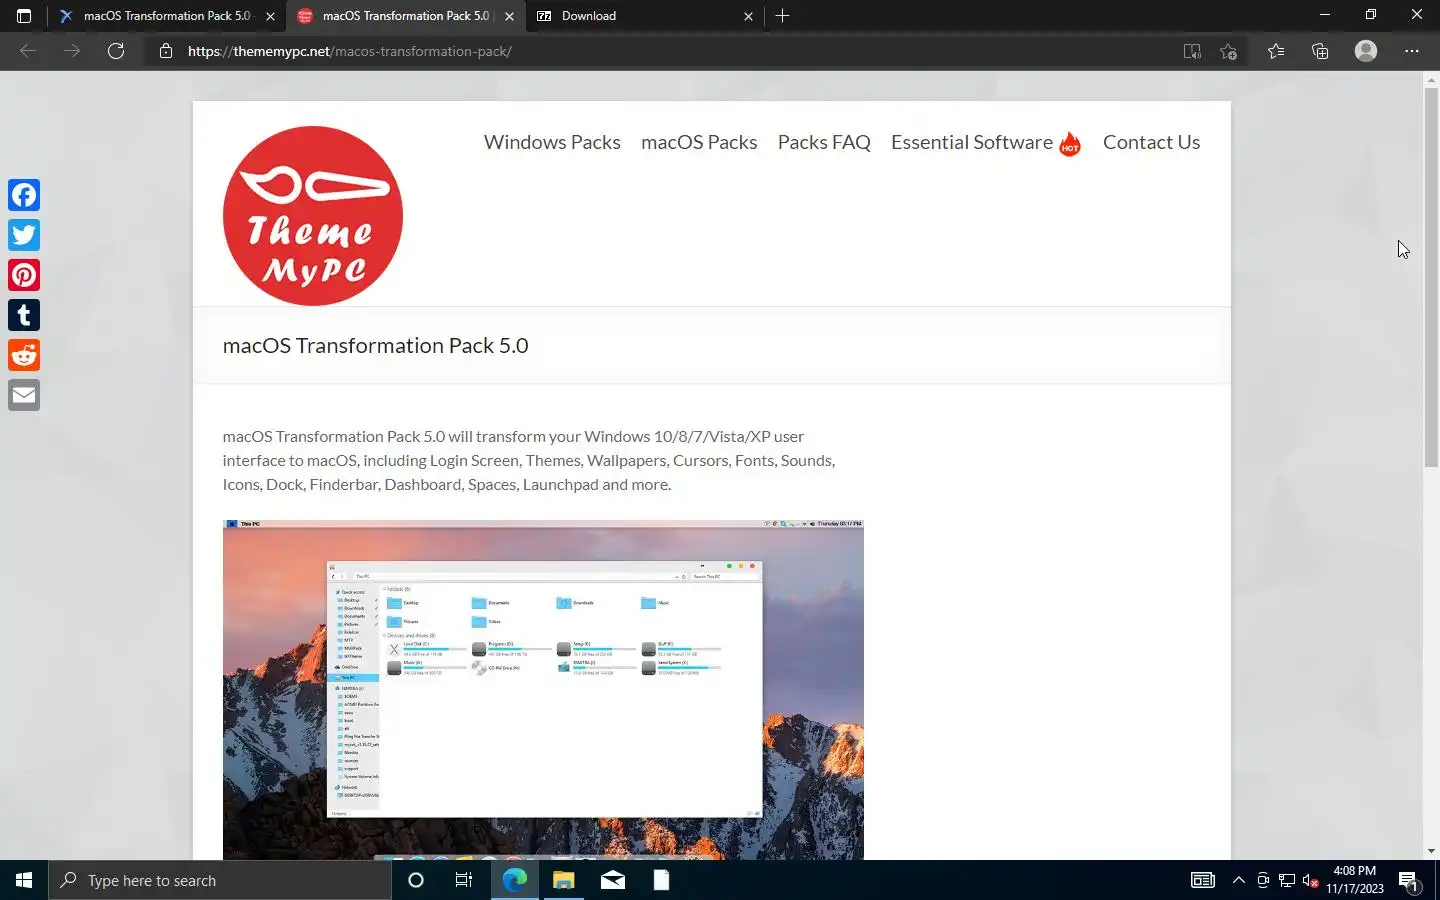Click the browser back arrow
This screenshot has height=900, width=1440.
tap(28, 51)
